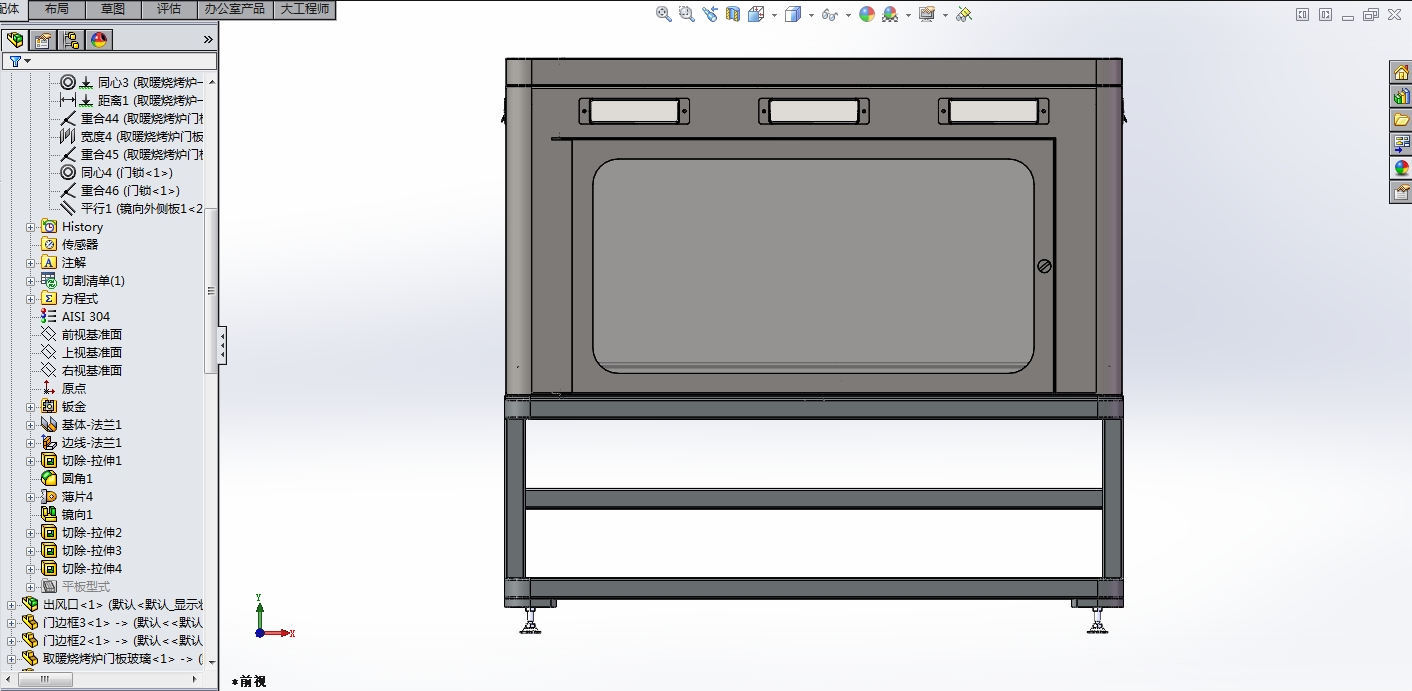Expand the 切割清单(1) node
The image size is (1412, 691).
point(30,281)
